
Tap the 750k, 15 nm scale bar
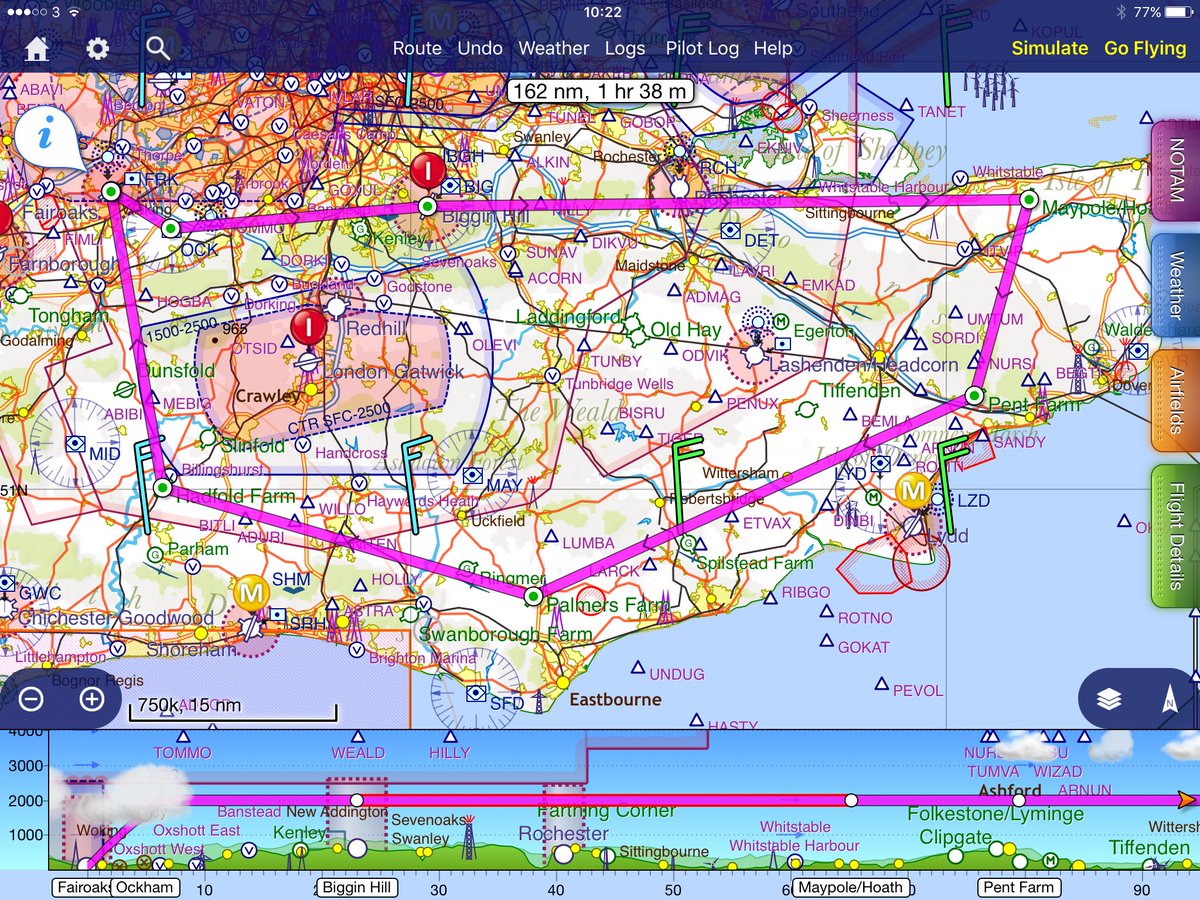[231, 707]
